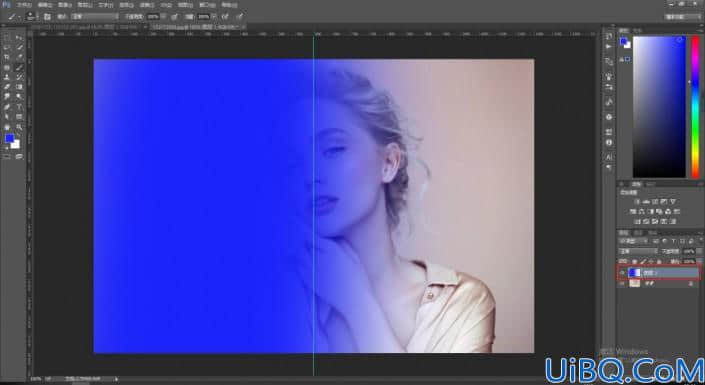
Task: Click the layer opacity field
Action: click(x=688, y=251)
